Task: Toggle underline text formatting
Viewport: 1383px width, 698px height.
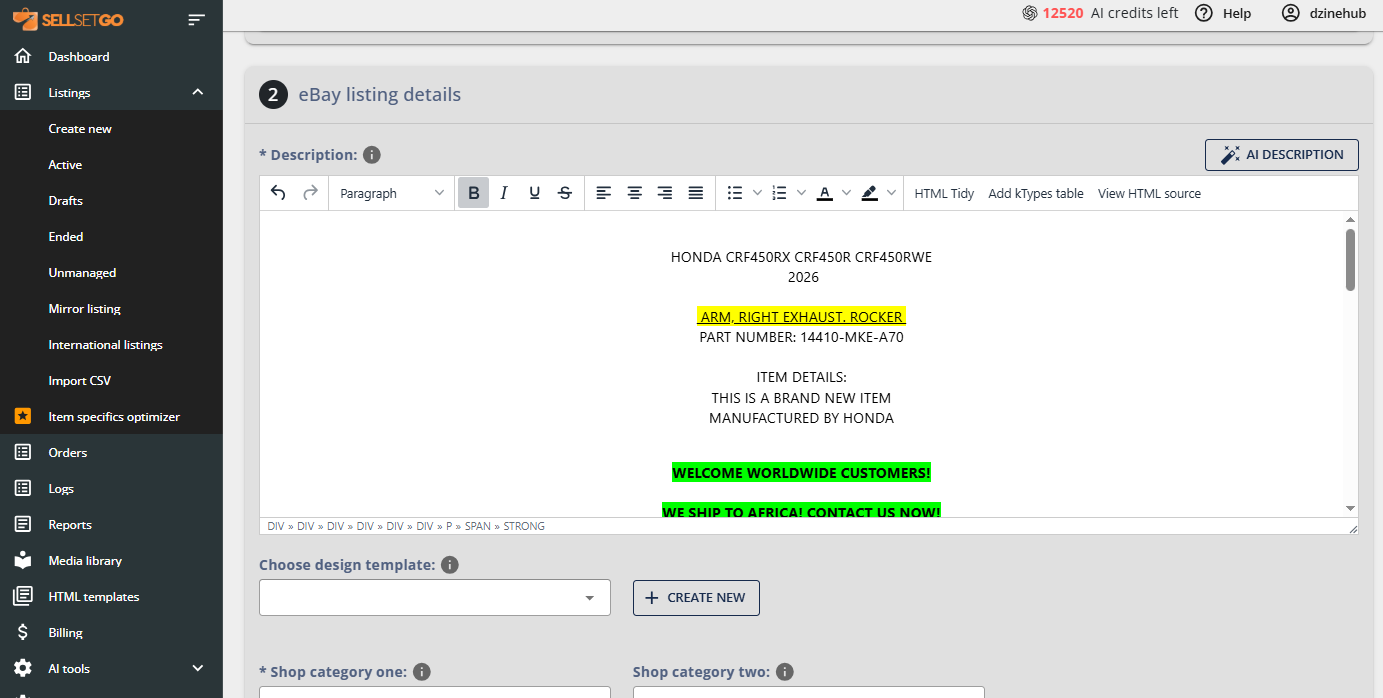Action: 534,193
